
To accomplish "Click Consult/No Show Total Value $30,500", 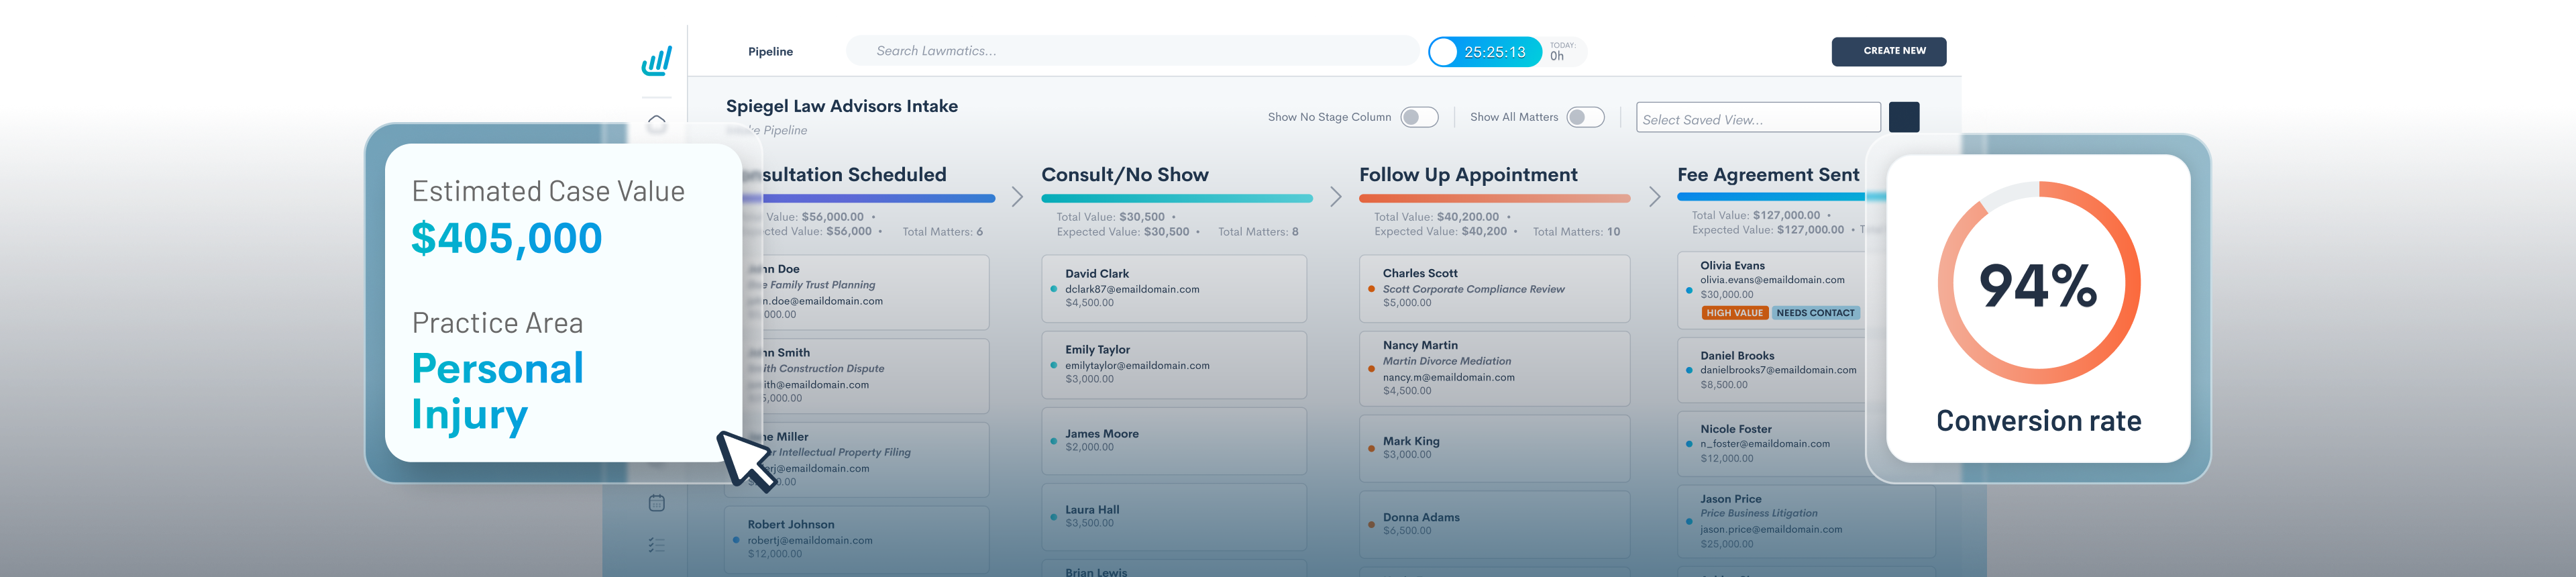I will pyautogui.click(x=1110, y=217).
